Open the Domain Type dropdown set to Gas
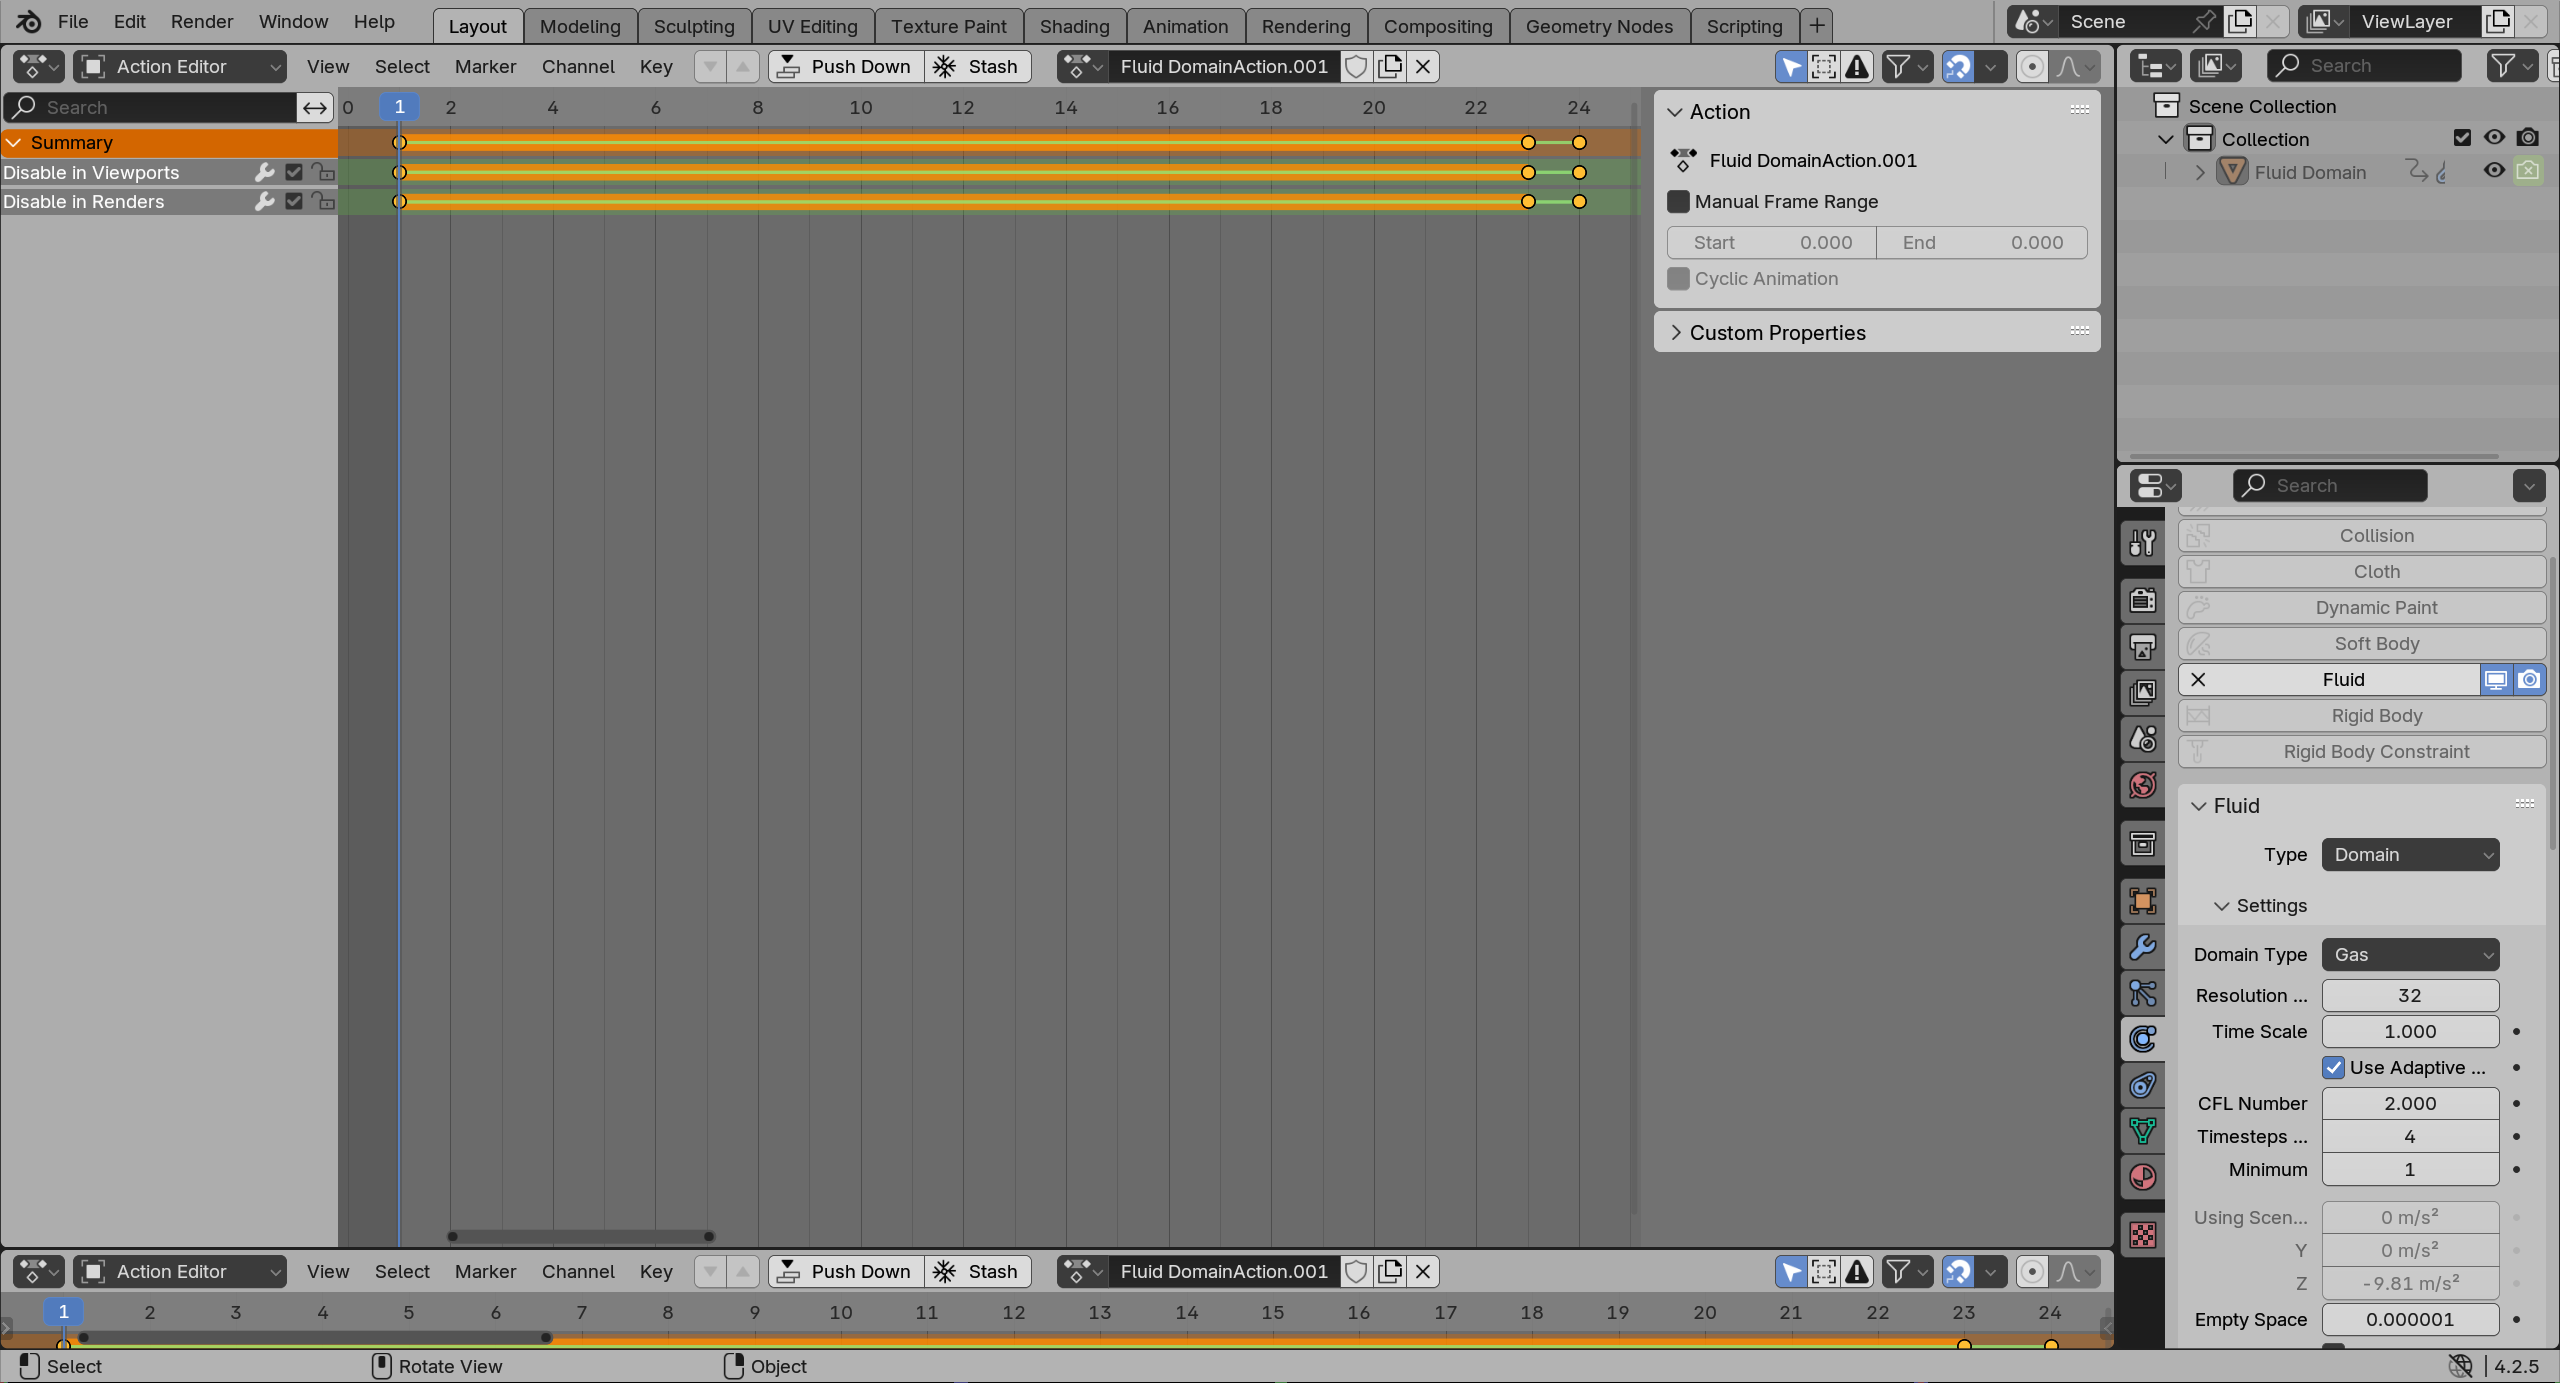The width and height of the screenshot is (2560, 1383). click(x=2409, y=954)
